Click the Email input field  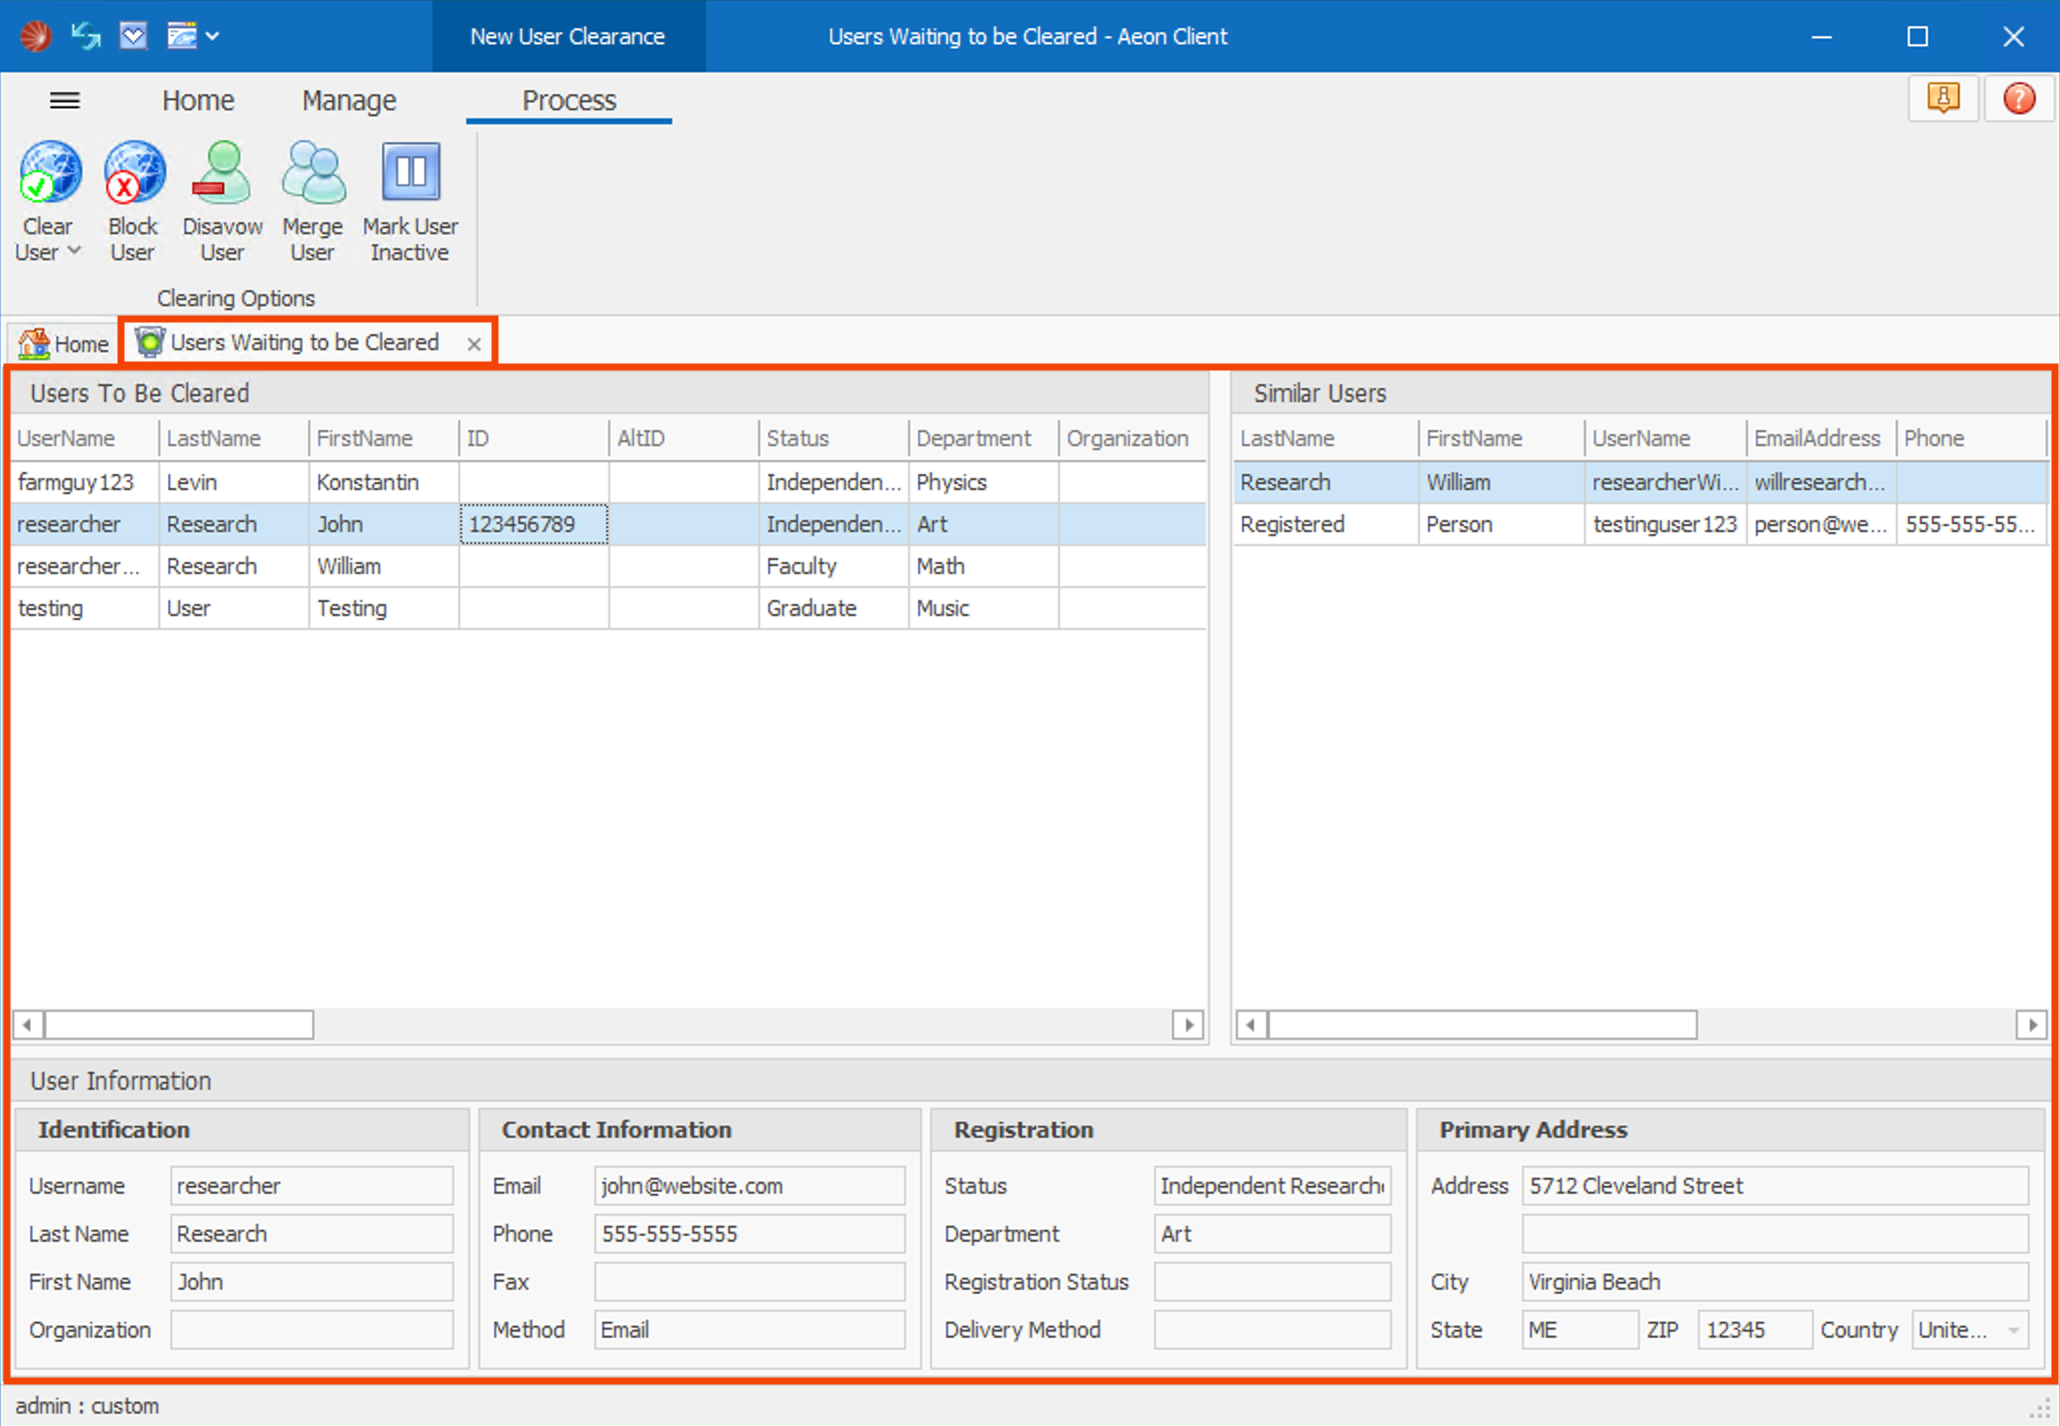[748, 1186]
